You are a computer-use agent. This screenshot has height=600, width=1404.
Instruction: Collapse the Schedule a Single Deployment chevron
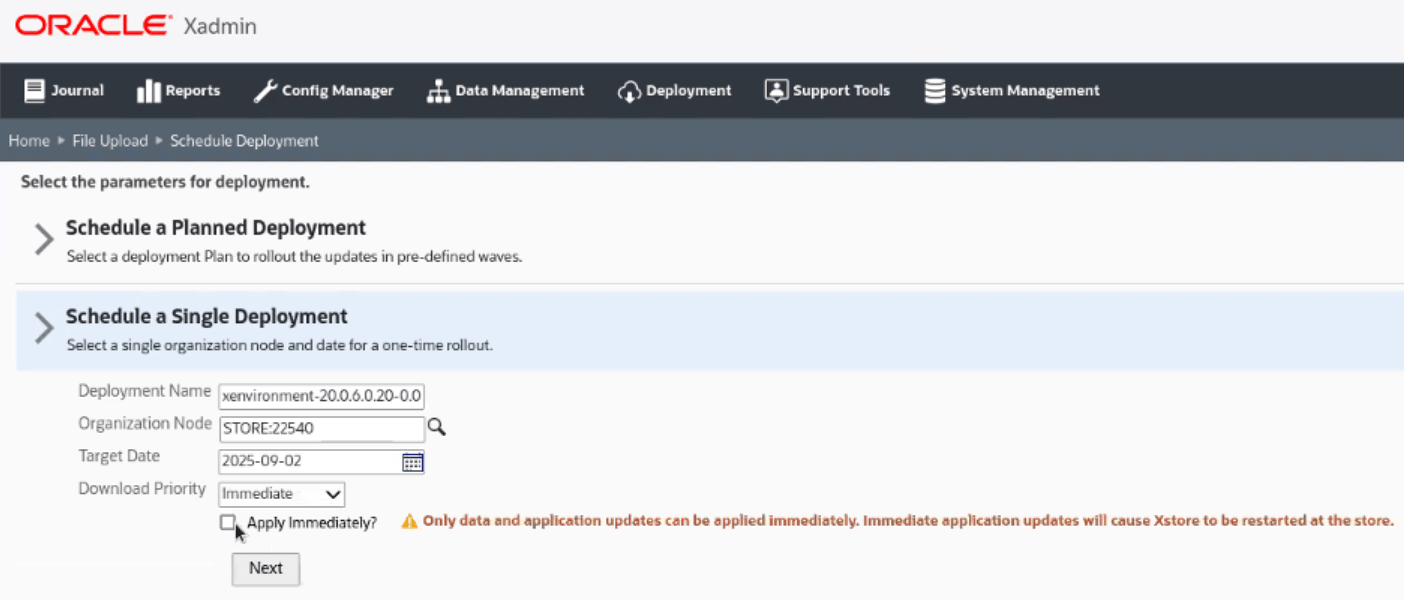coord(43,328)
